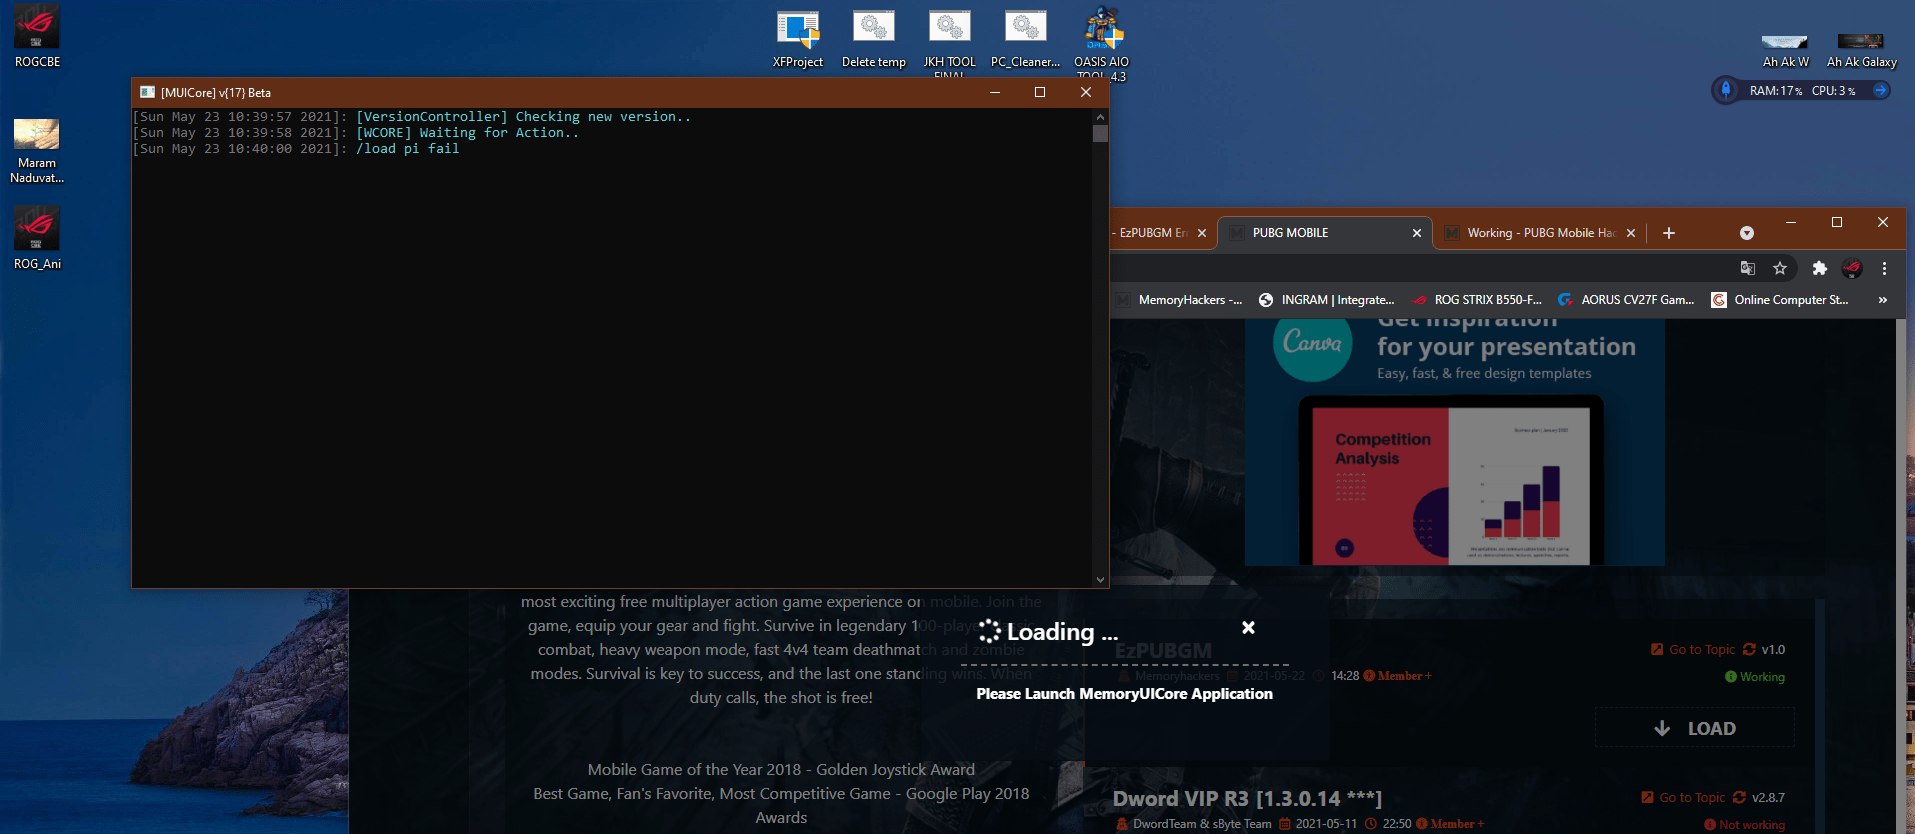
Task: Click scroll-down arrow in MUICore console
Action: point(1100,579)
